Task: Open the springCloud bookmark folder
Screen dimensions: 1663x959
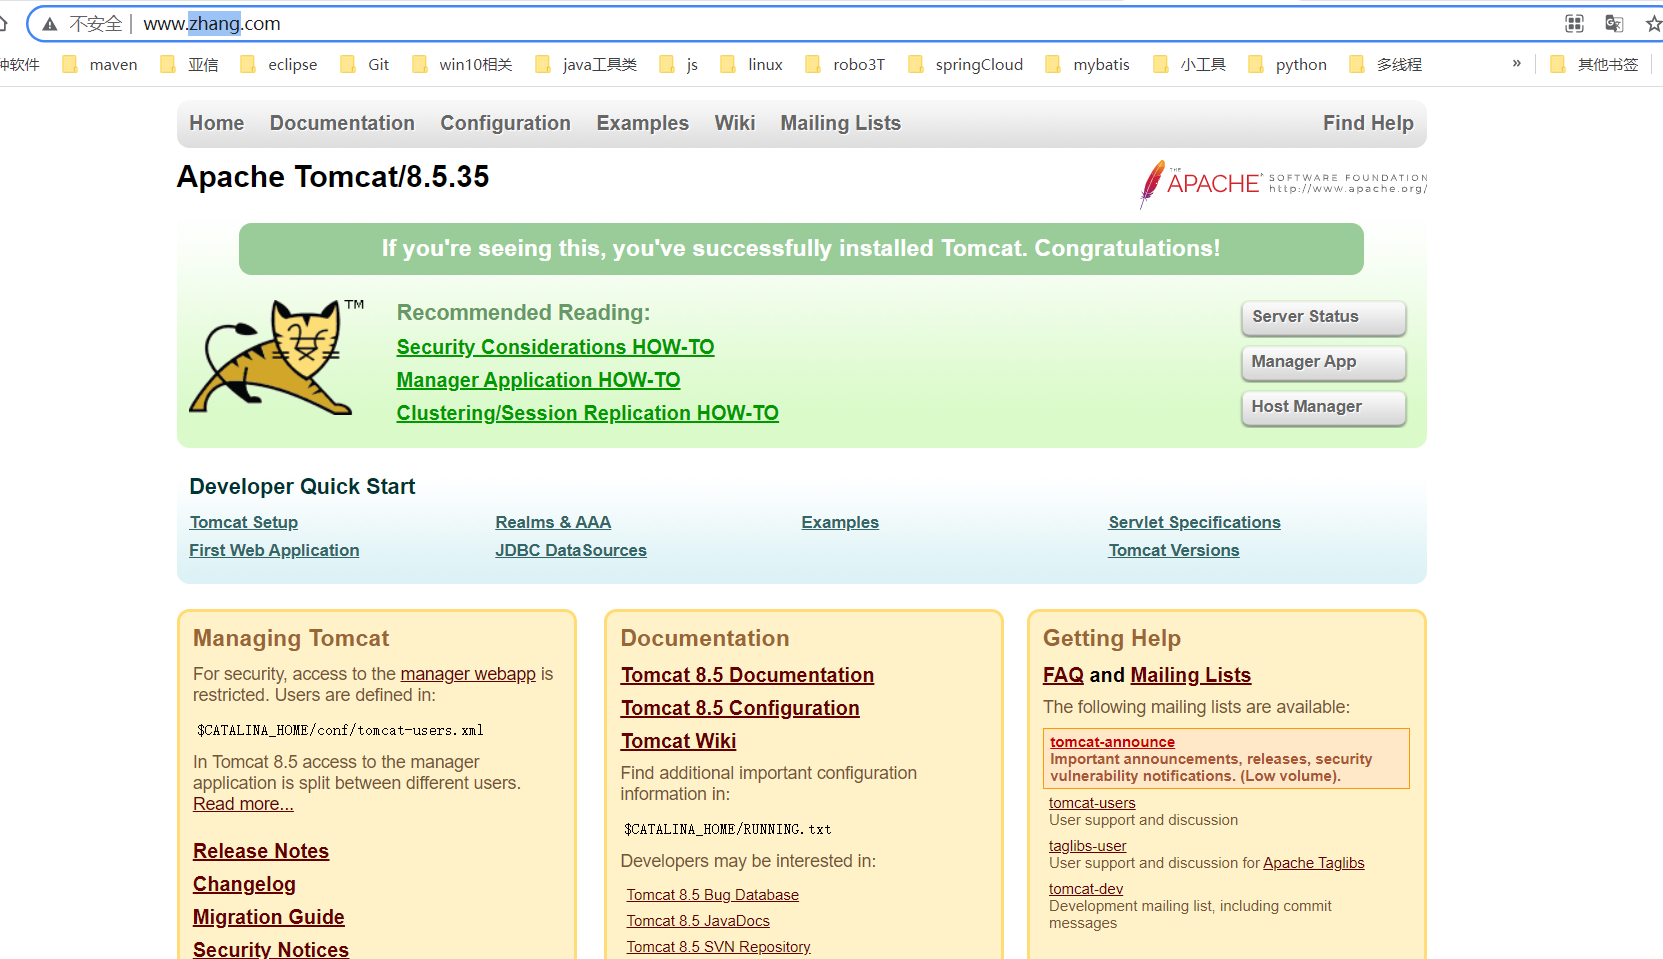Action: [x=965, y=65]
